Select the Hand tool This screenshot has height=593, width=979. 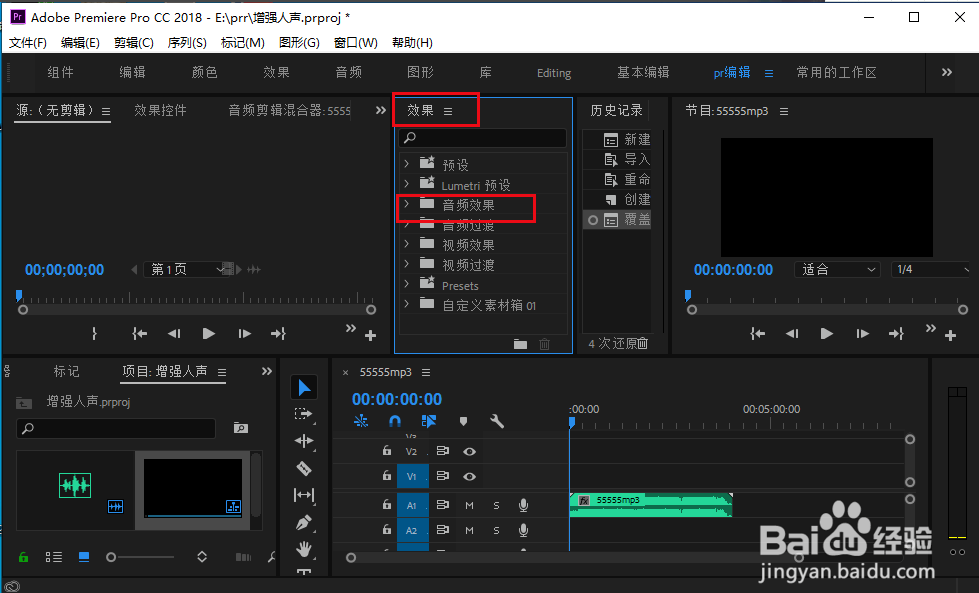pyautogui.click(x=304, y=549)
